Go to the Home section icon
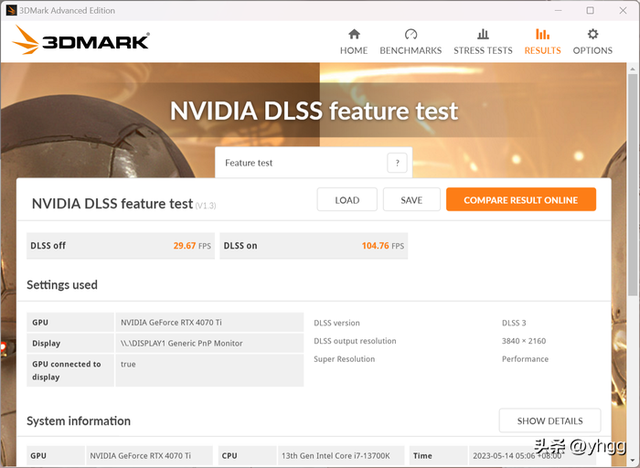 coord(353,34)
